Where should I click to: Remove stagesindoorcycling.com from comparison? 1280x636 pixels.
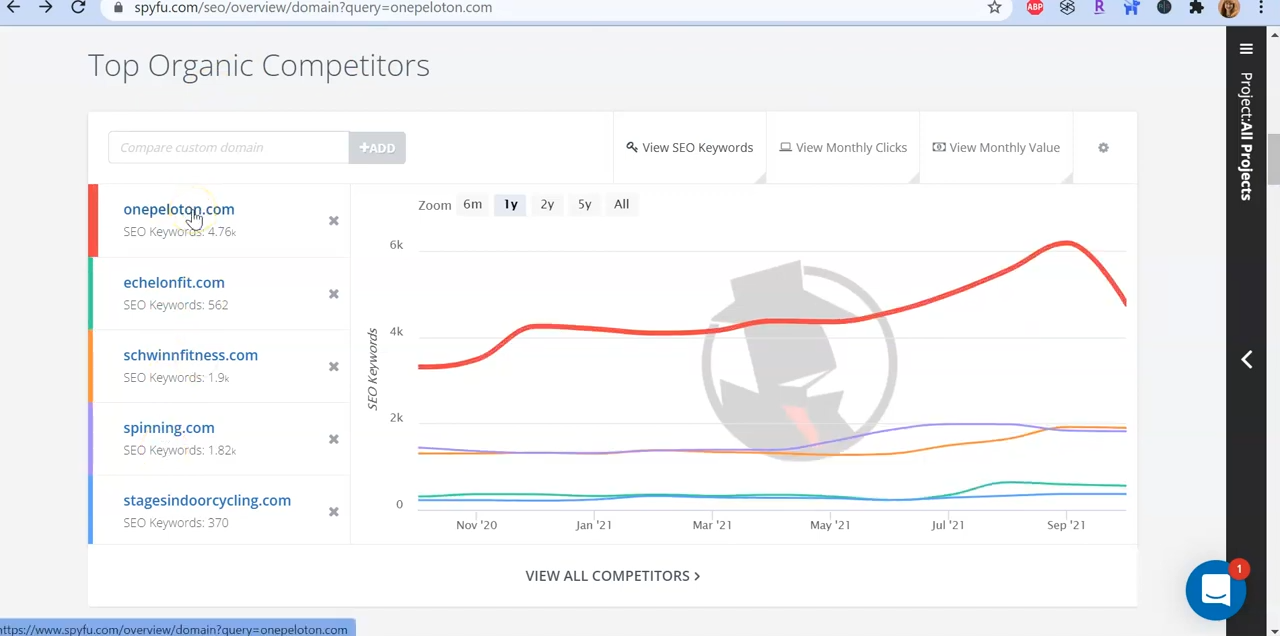(x=334, y=512)
